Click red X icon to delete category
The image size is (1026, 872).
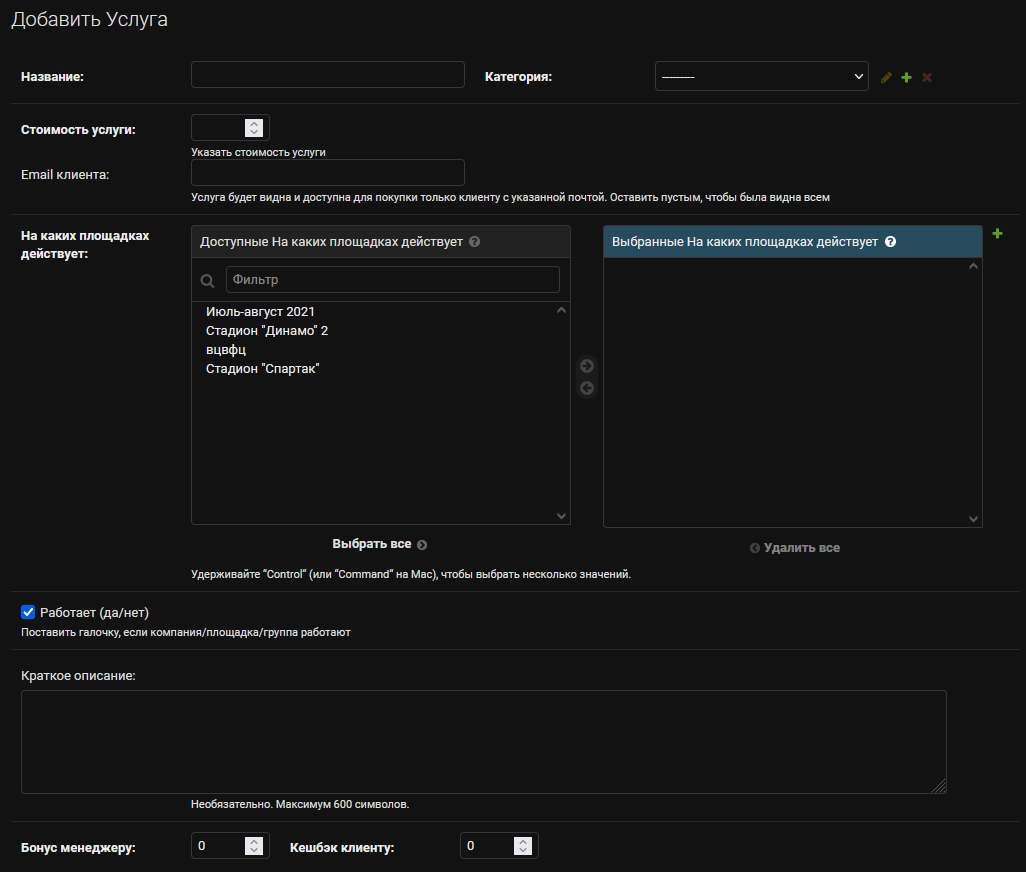point(927,77)
